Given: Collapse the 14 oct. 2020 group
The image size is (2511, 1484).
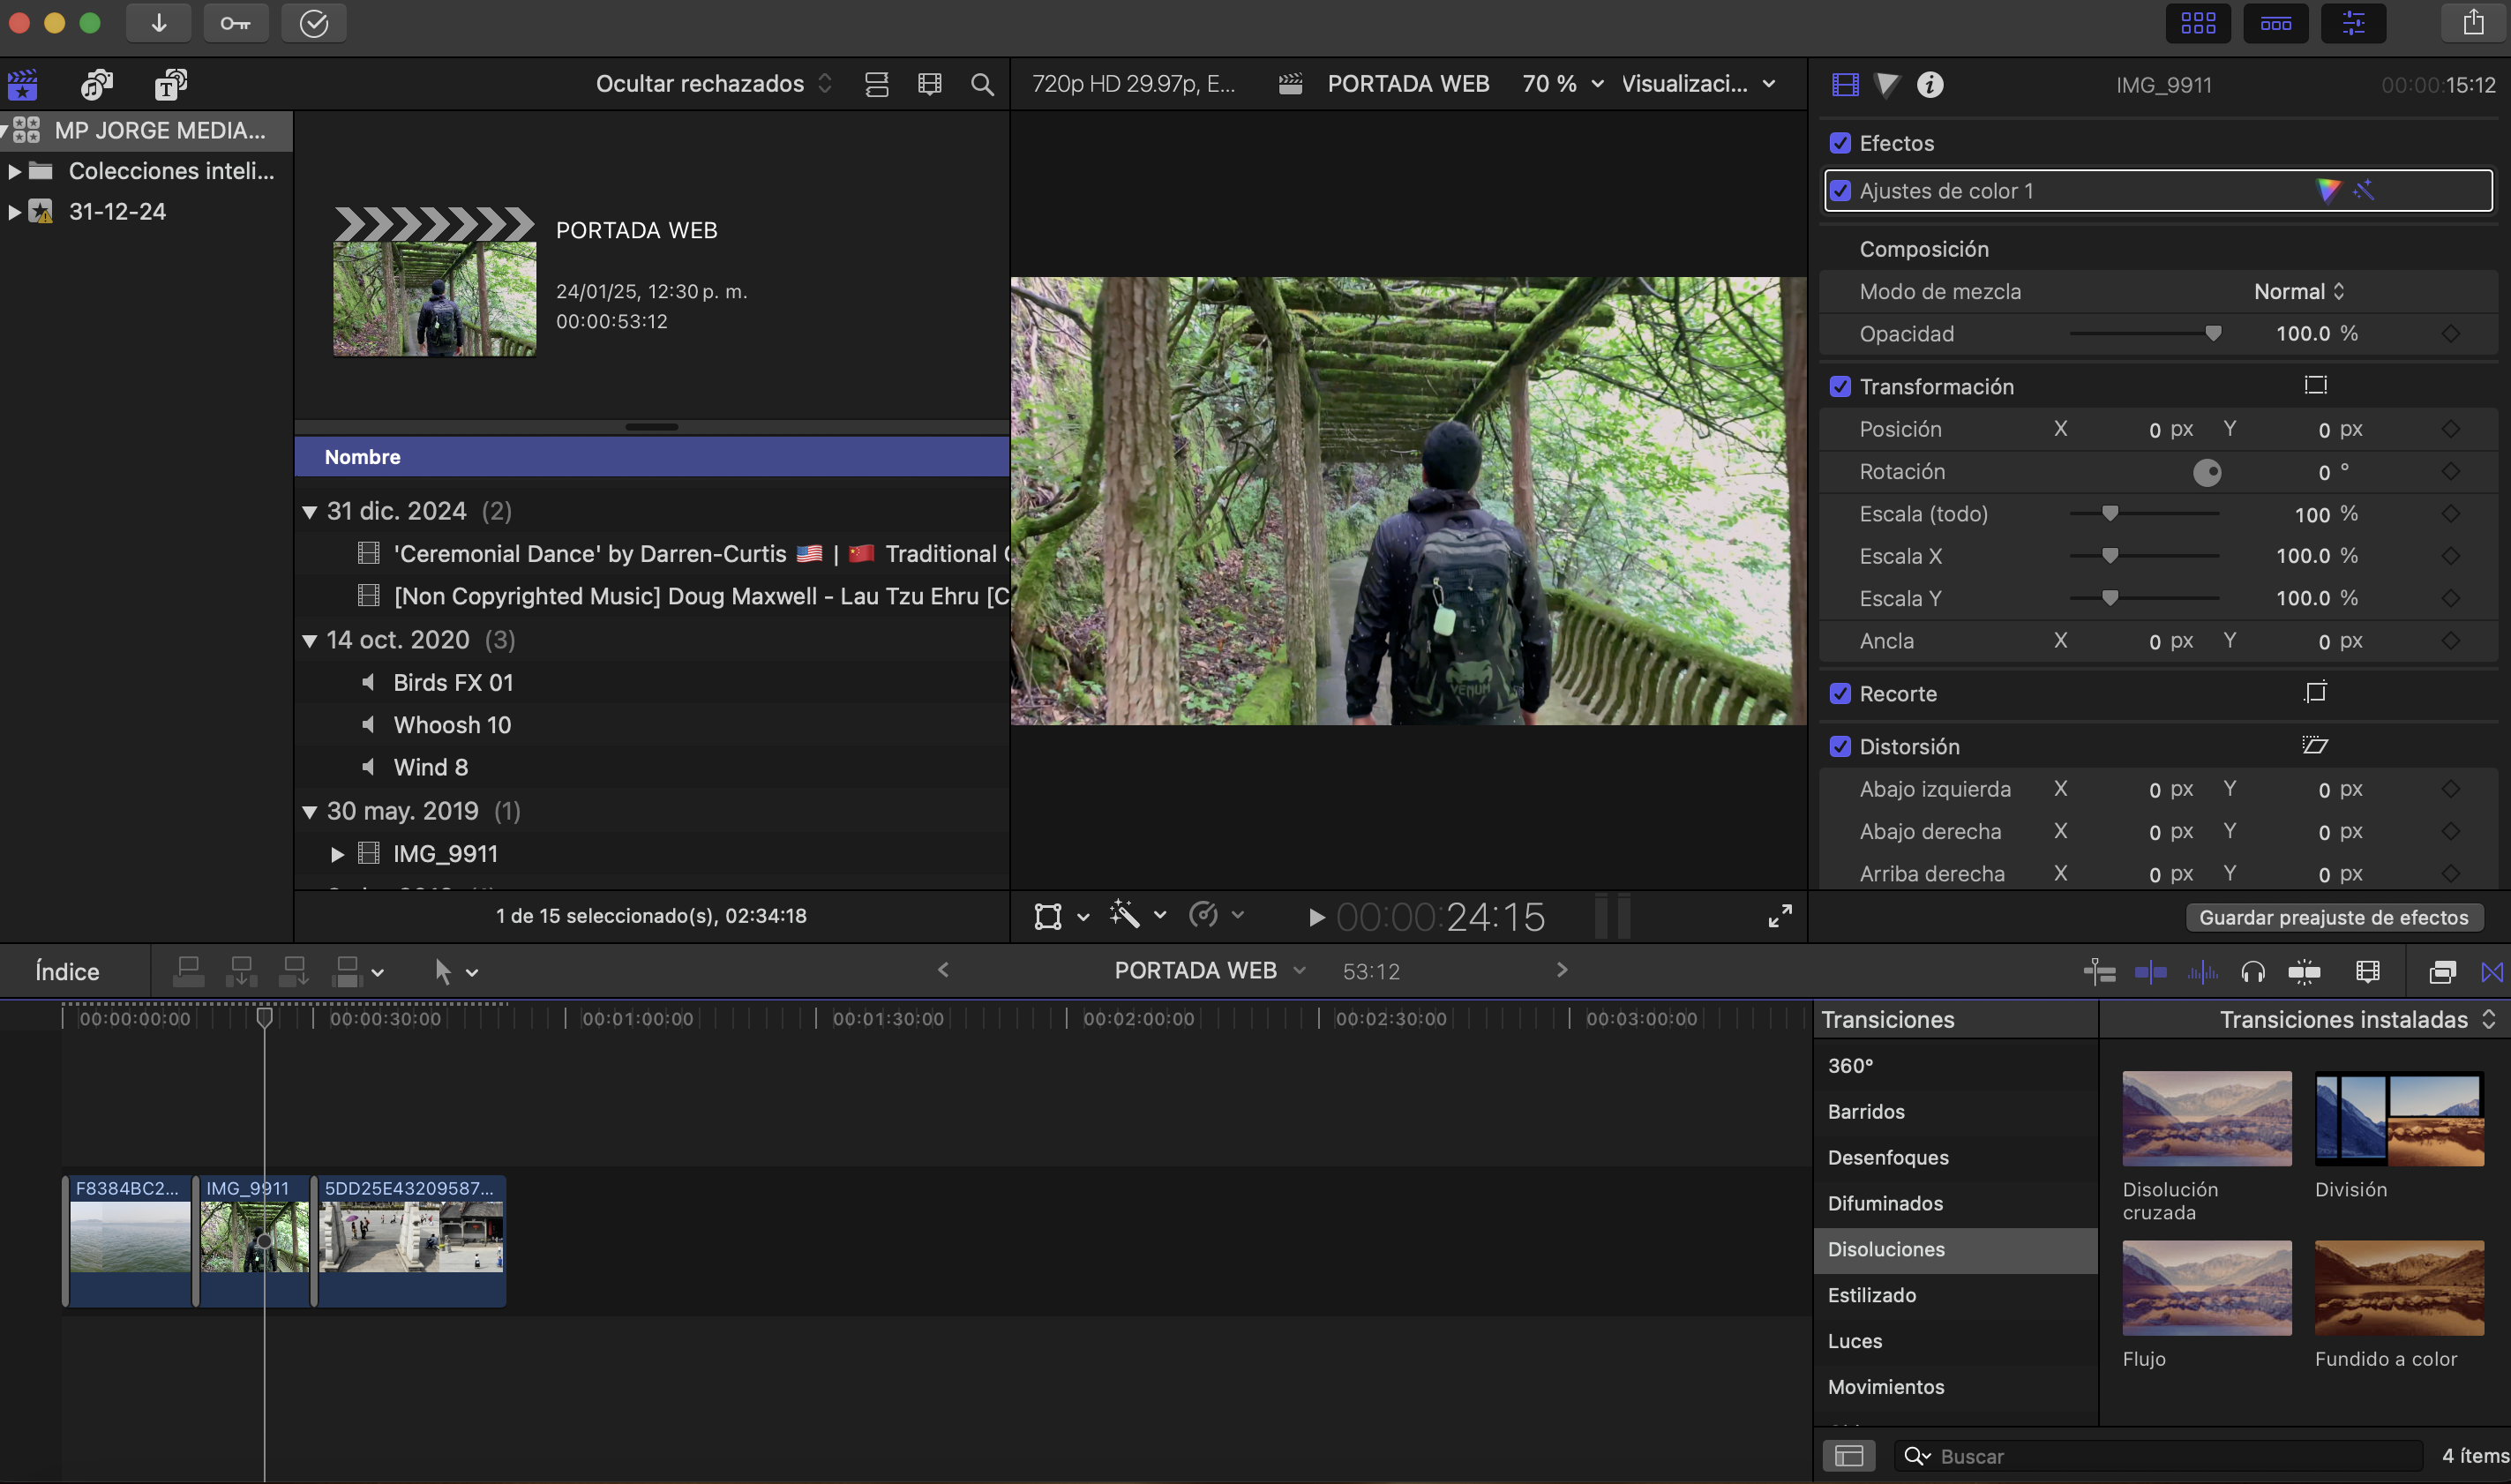Looking at the screenshot, I should (310, 640).
